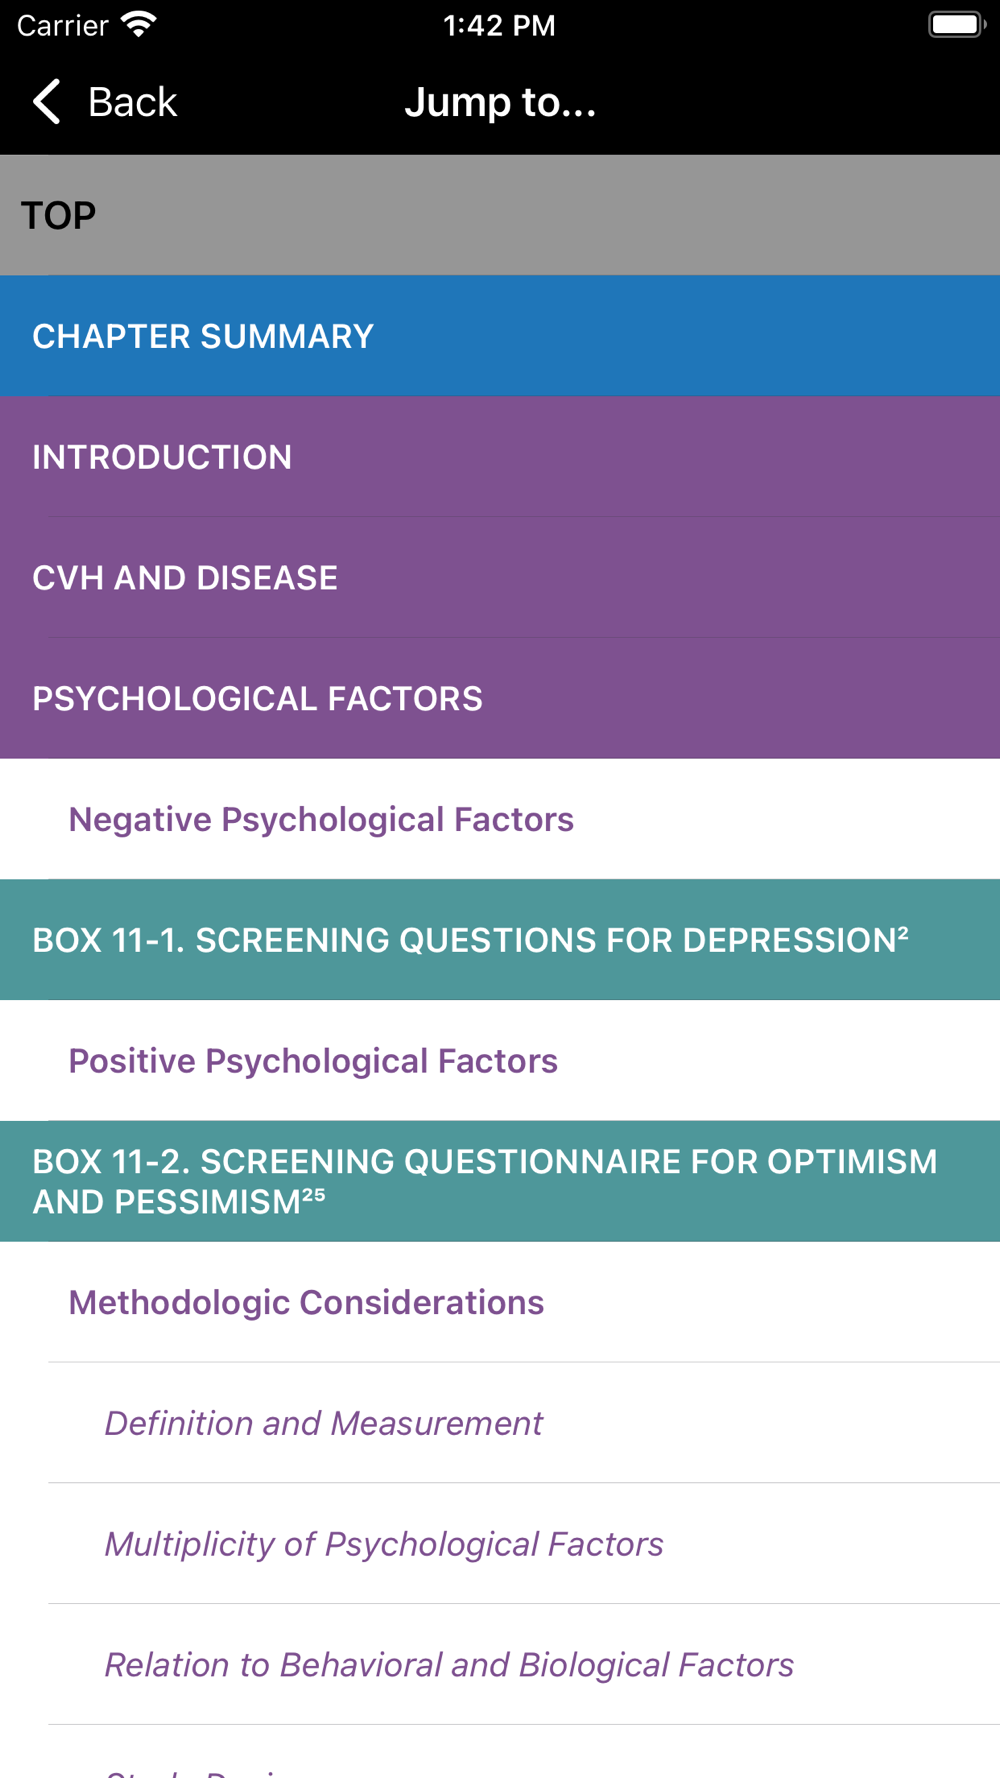Open Box 11-2 optimism and pessimism questionnaire
Screen dimensions: 1000x1778
tap(500, 1181)
